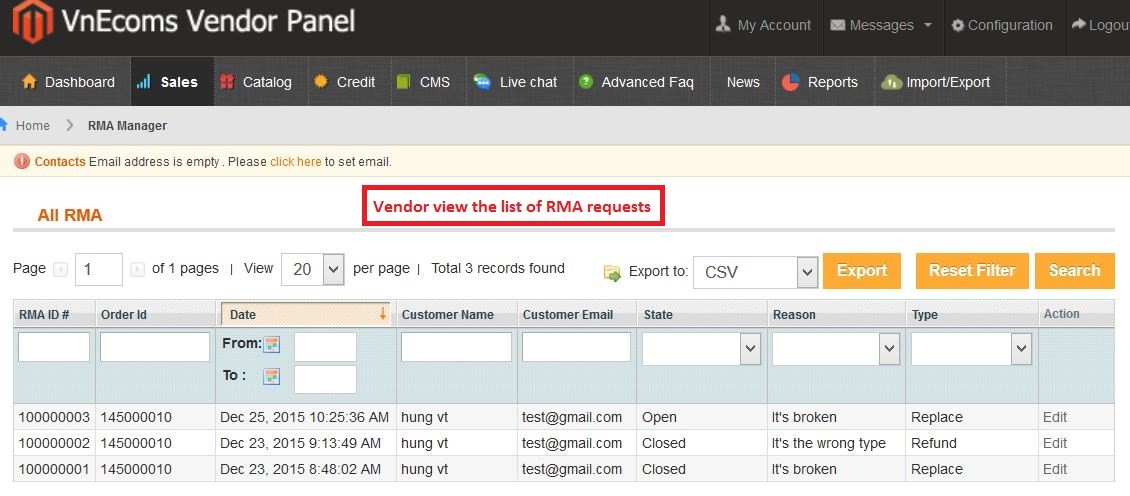This screenshot has height=496, width=1130.
Task: Click the 'click here' email link
Action: 295,161
